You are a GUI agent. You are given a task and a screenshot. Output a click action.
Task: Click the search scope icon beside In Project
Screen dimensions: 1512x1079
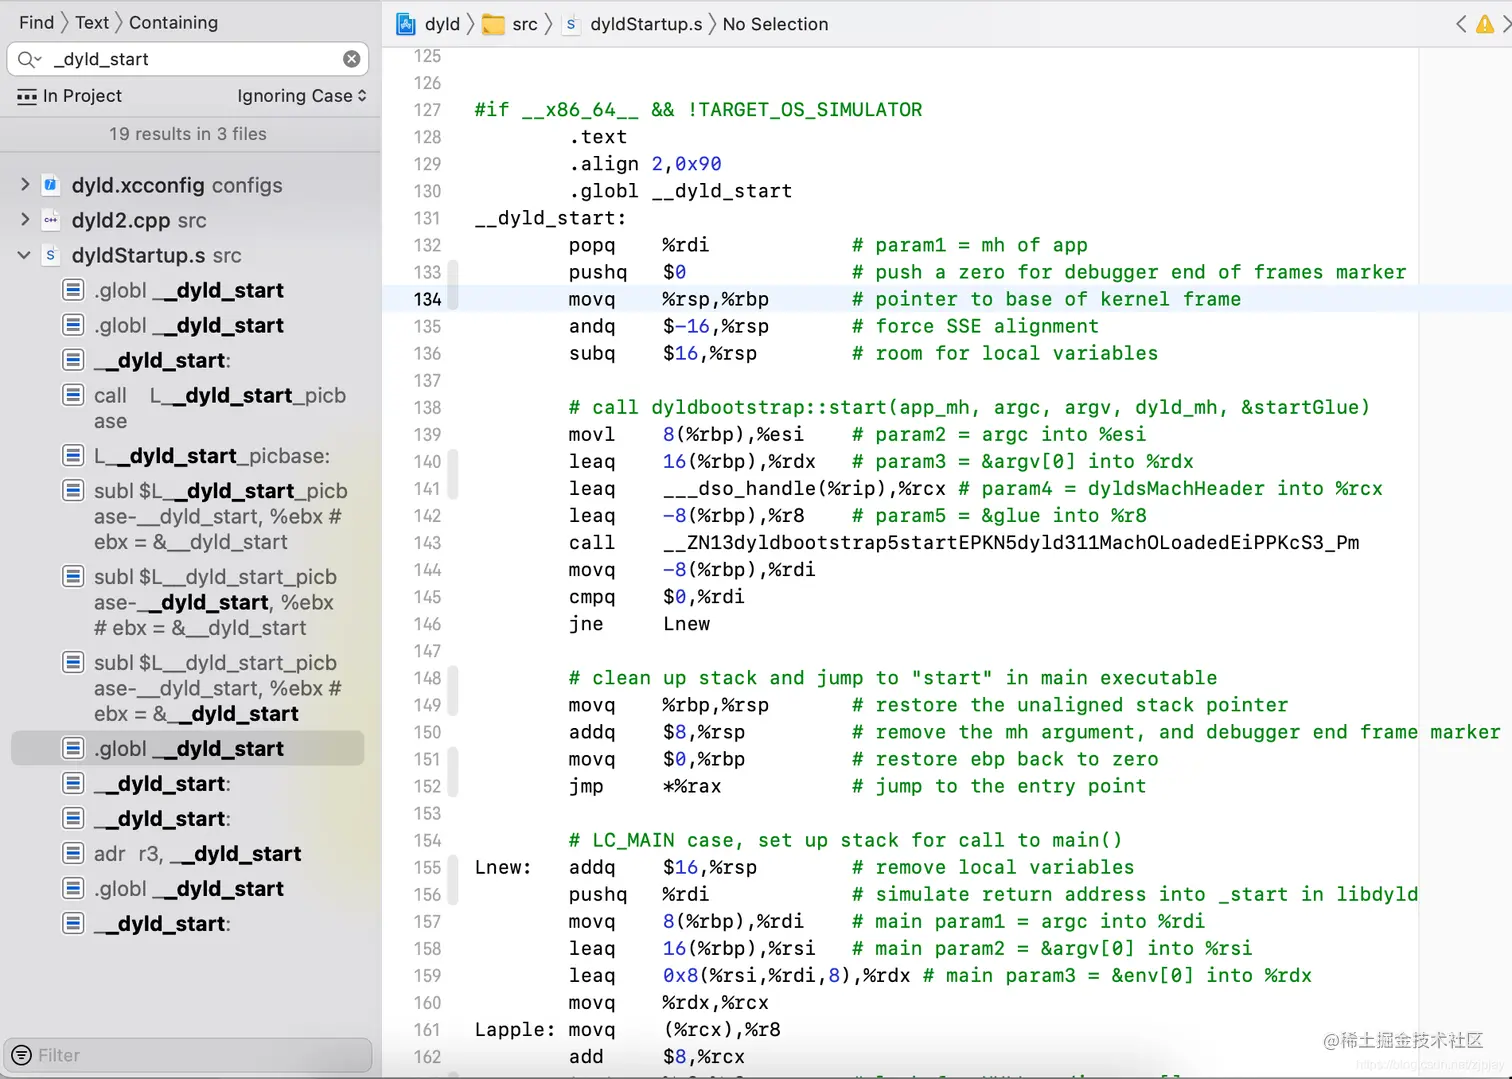27,96
